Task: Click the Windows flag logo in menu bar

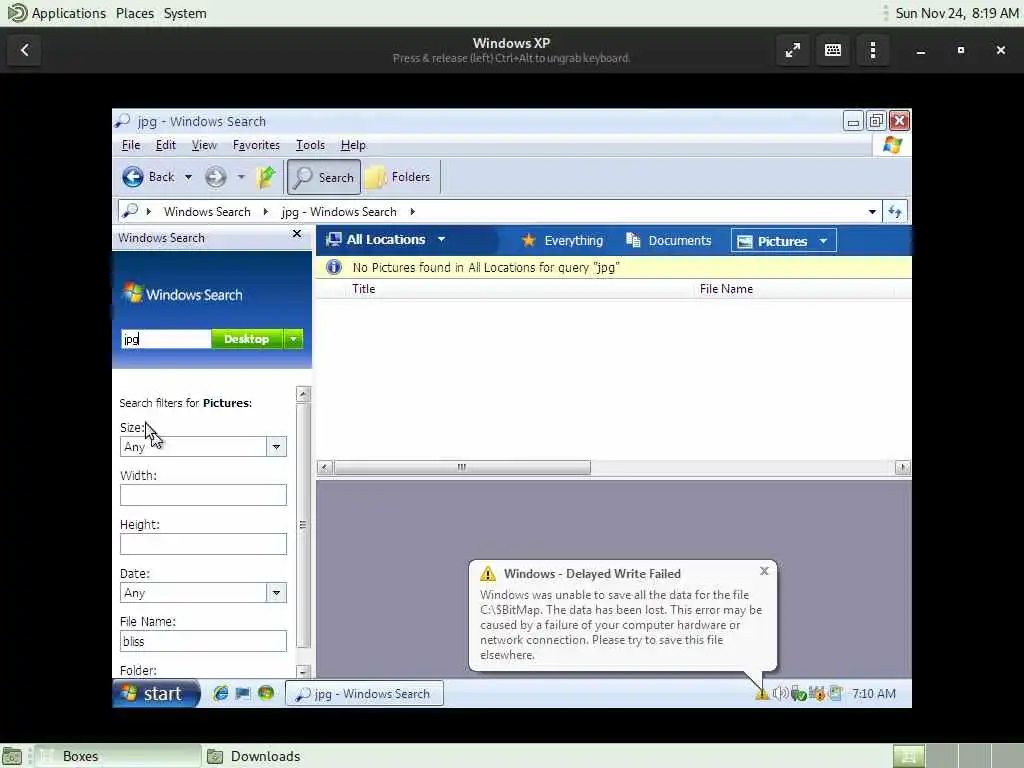Action: tap(892, 145)
